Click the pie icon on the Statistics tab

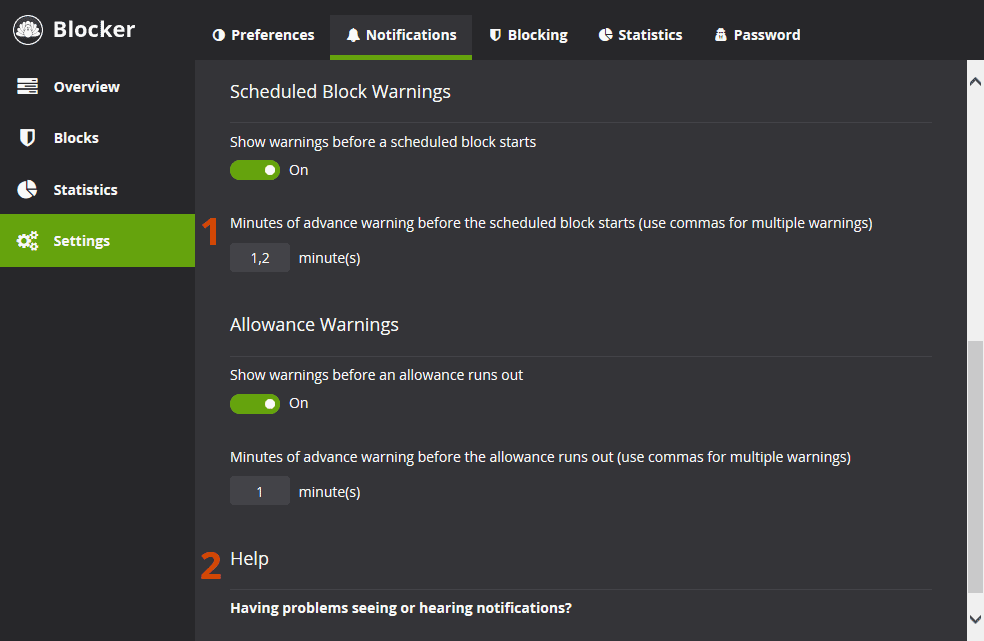tap(604, 34)
